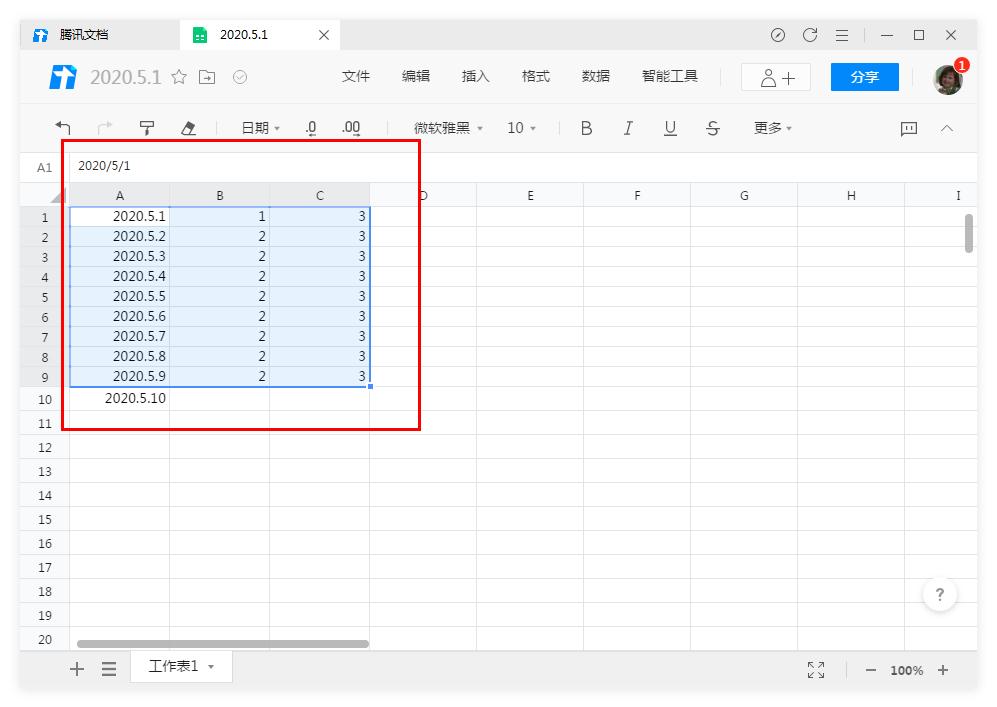Open the 日期 number format dropdown

(259, 128)
